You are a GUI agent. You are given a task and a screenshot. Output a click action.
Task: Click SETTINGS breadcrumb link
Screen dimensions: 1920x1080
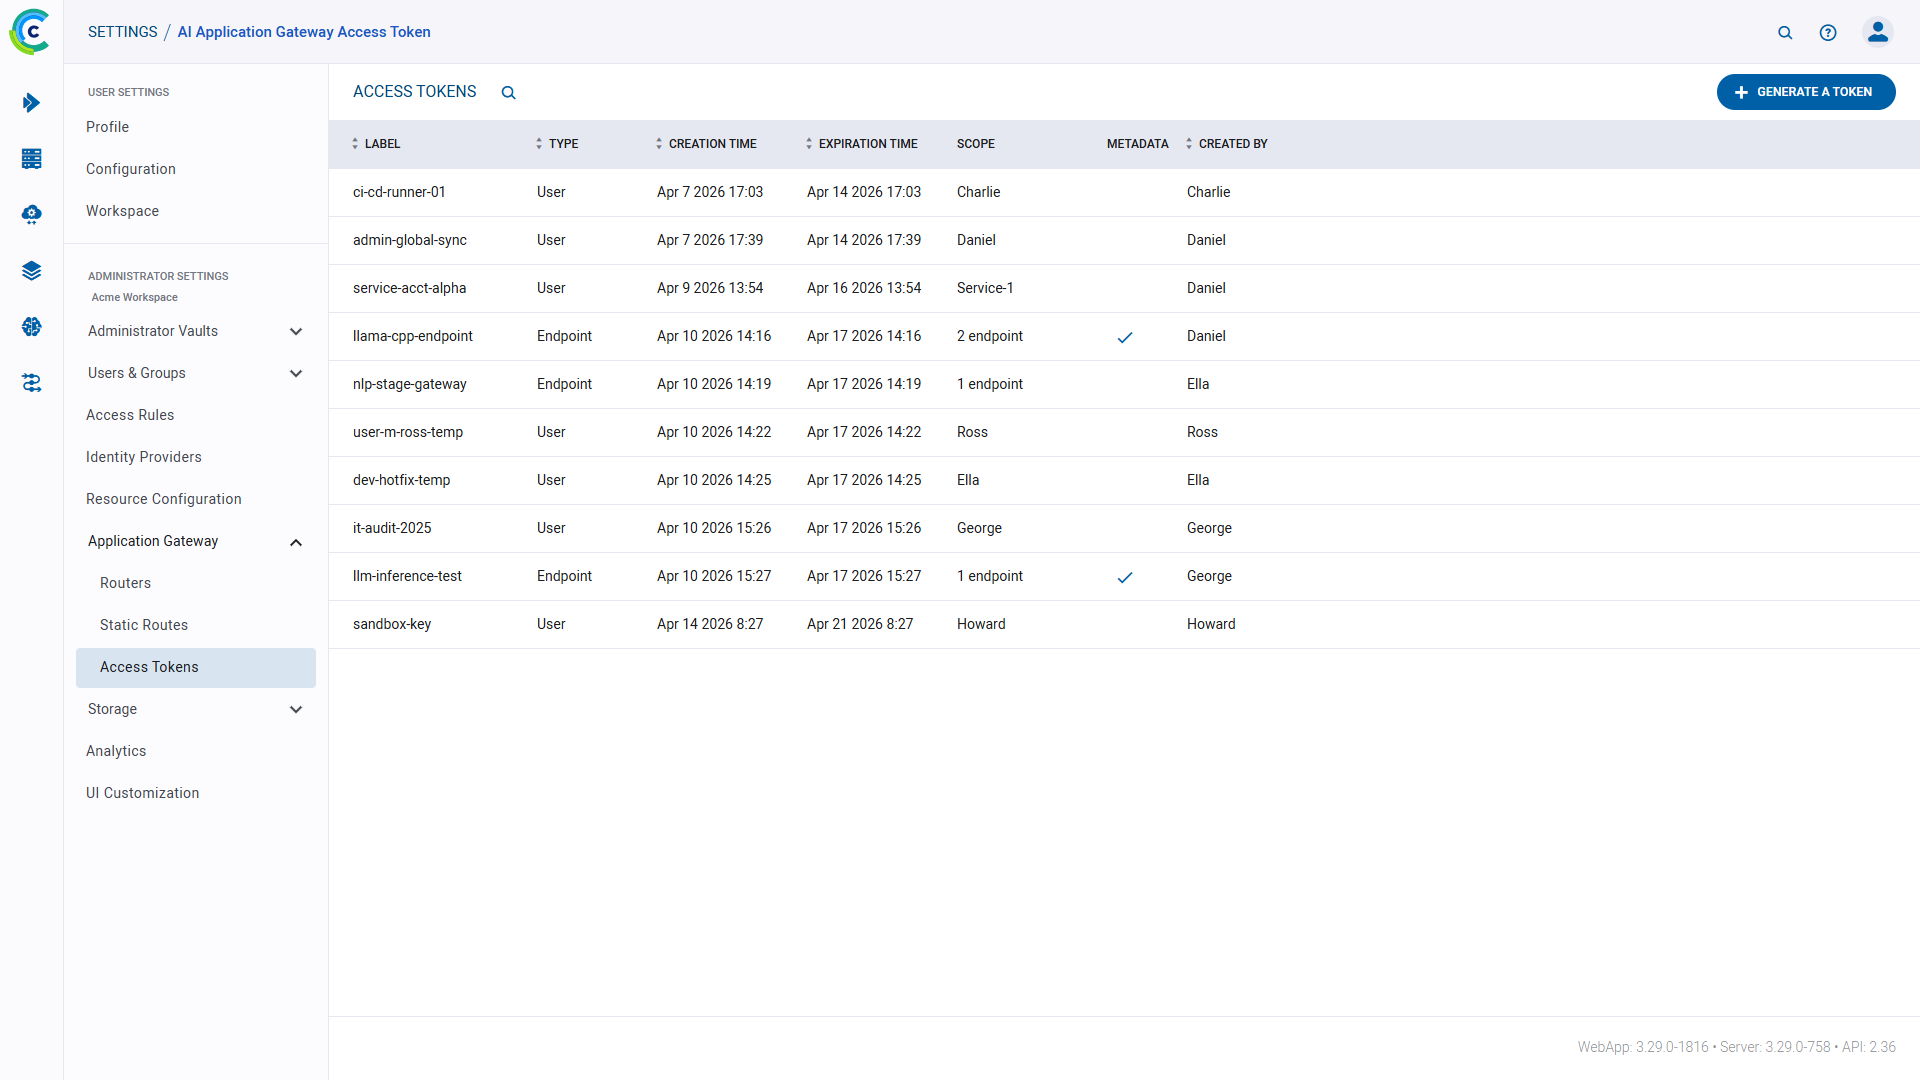point(123,32)
